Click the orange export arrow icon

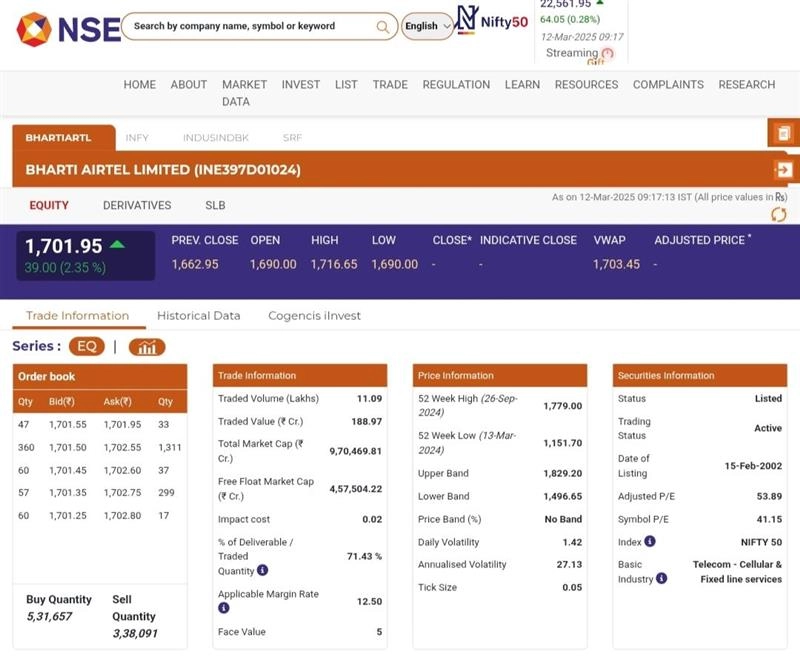point(783,170)
